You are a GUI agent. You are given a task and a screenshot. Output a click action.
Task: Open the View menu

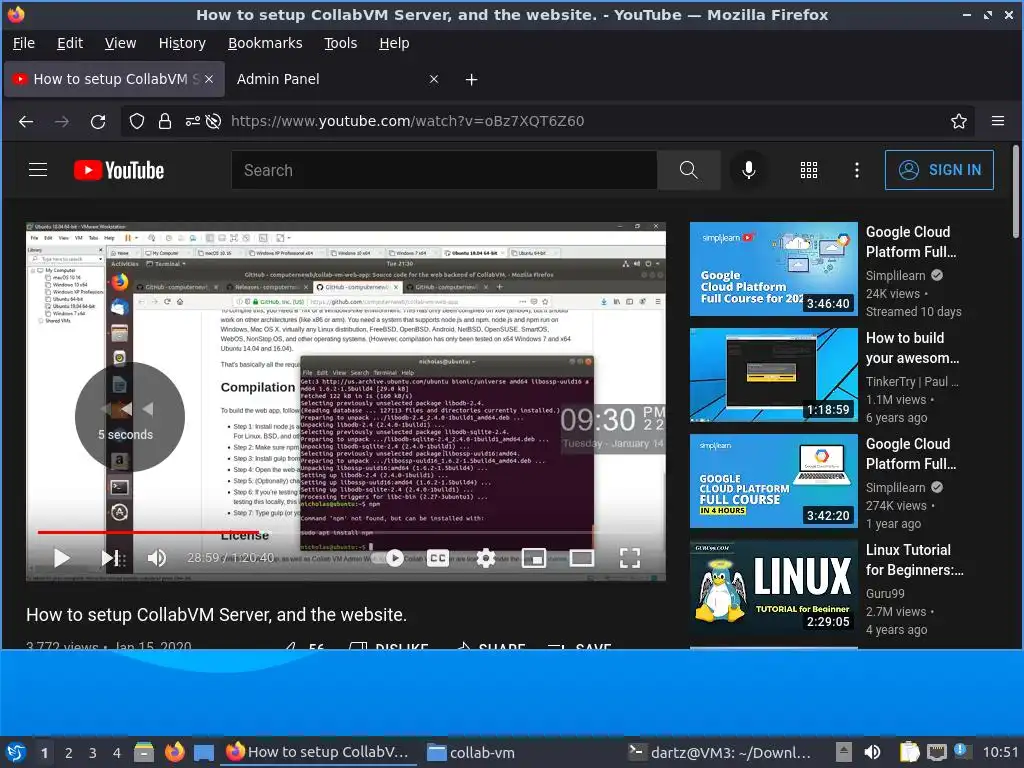point(120,43)
